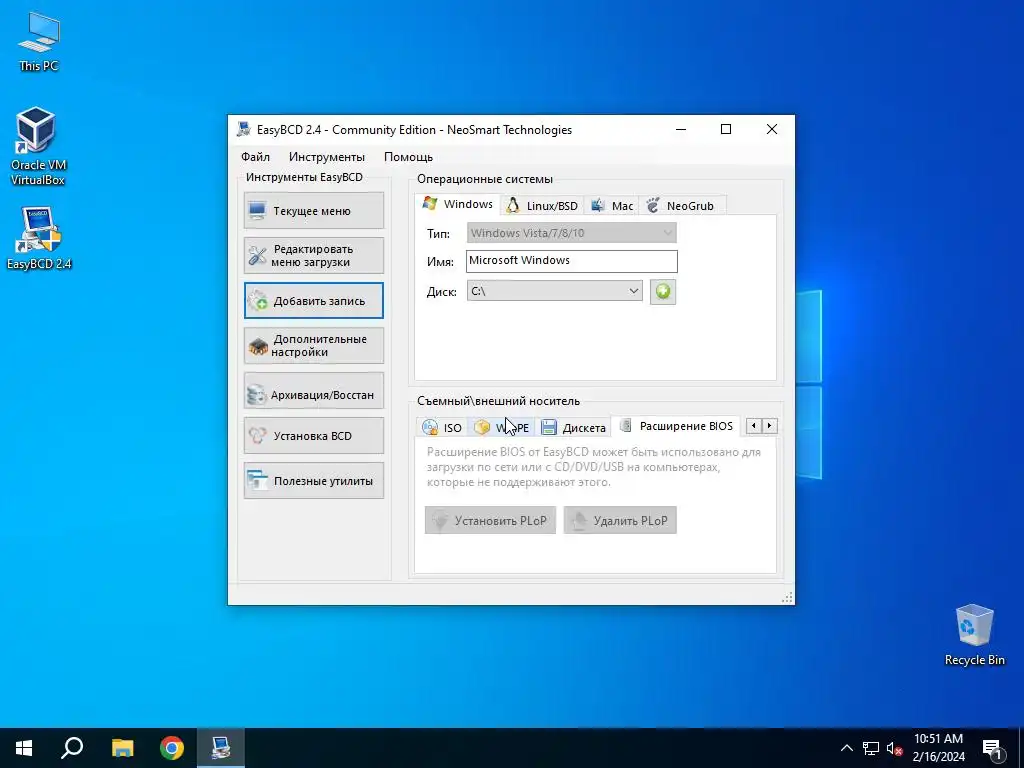Open the Помощь menu
The height and width of the screenshot is (768, 1024).
point(408,157)
